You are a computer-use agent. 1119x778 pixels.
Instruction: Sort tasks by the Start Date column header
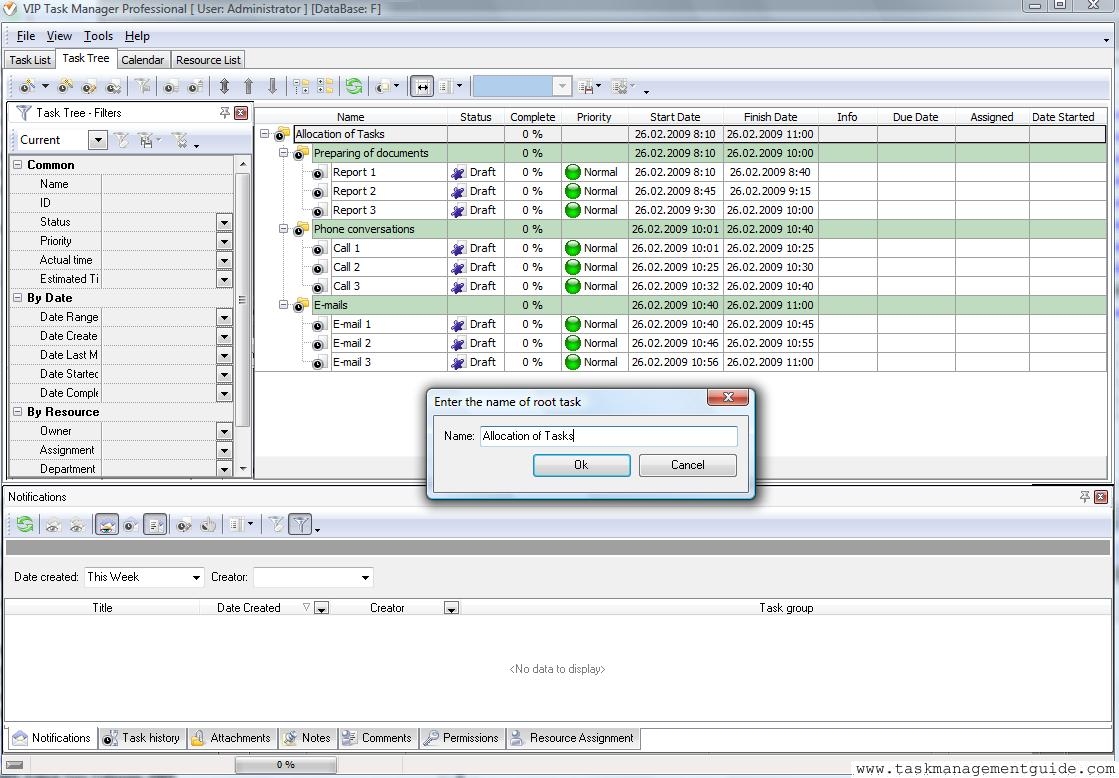pyautogui.click(x=675, y=117)
